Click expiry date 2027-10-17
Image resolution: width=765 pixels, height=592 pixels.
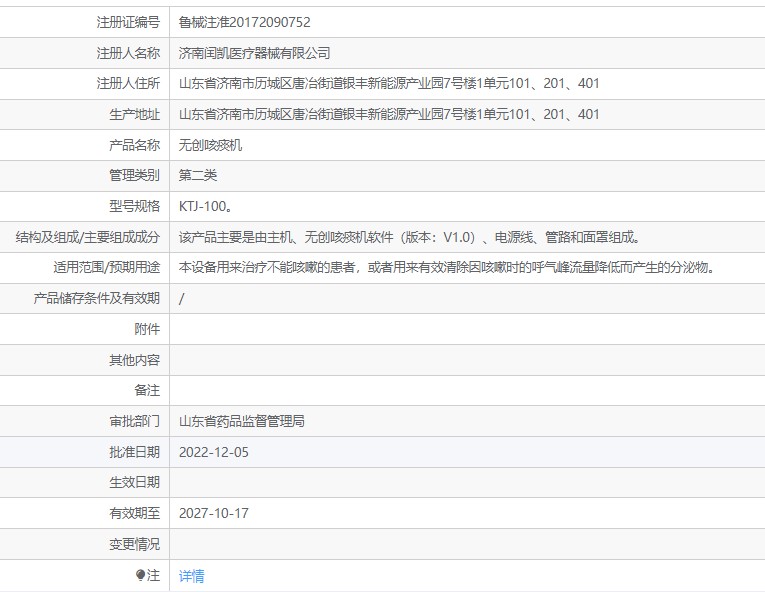point(214,513)
